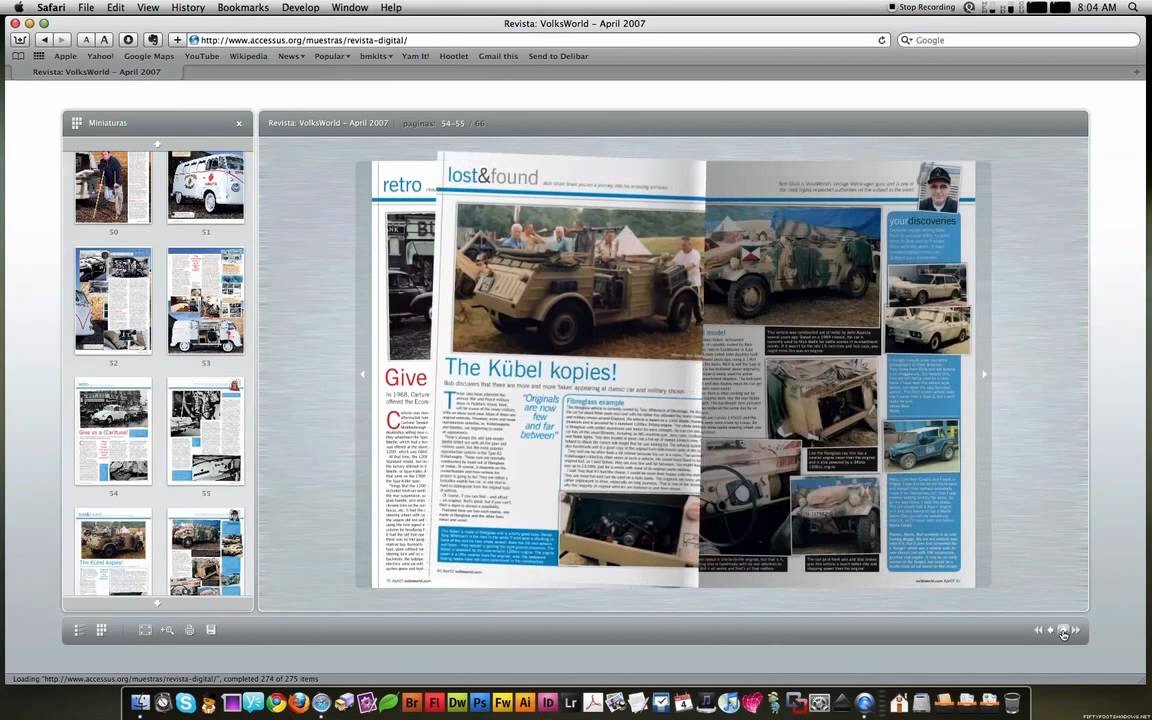This screenshot has height=720, width=1152.
Task: Open Yahoo! bookmark link
Action: coord(101,56)
